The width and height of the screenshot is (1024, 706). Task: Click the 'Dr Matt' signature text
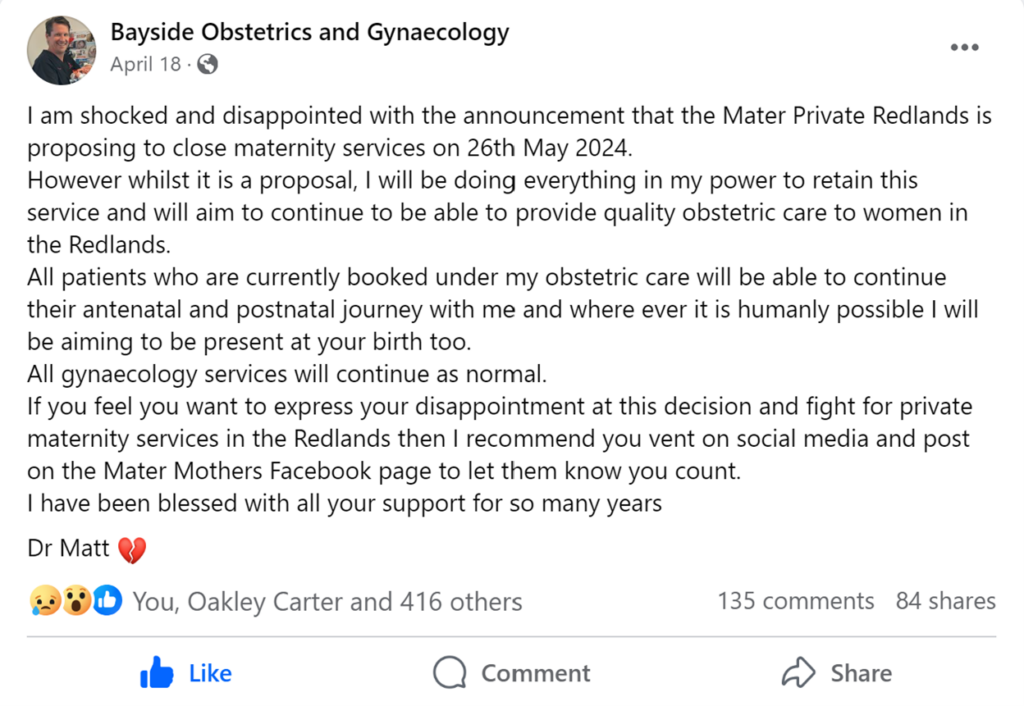coord(68,549)
